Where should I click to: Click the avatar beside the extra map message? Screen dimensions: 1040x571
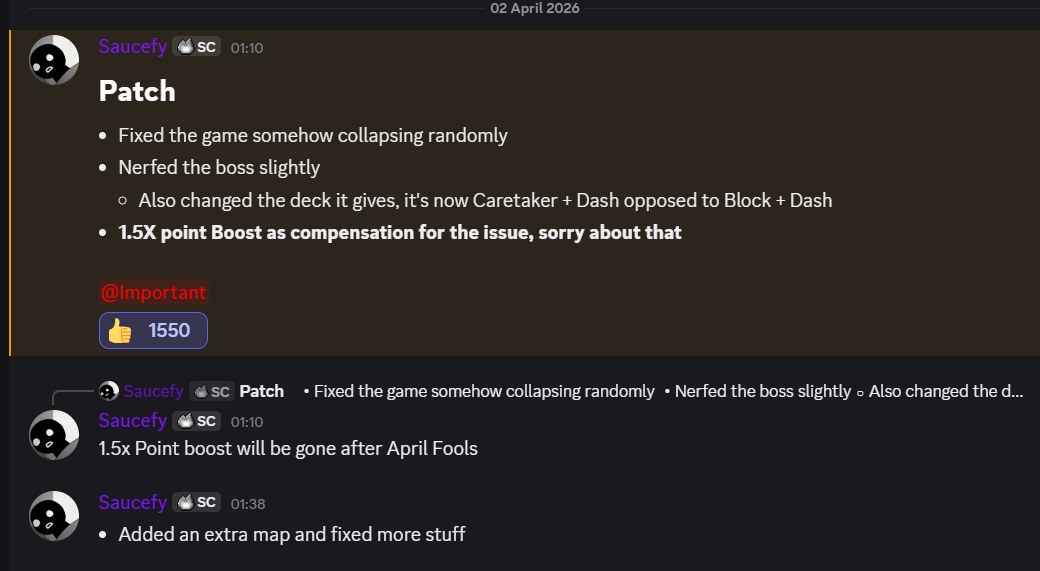tap(54, 516)
